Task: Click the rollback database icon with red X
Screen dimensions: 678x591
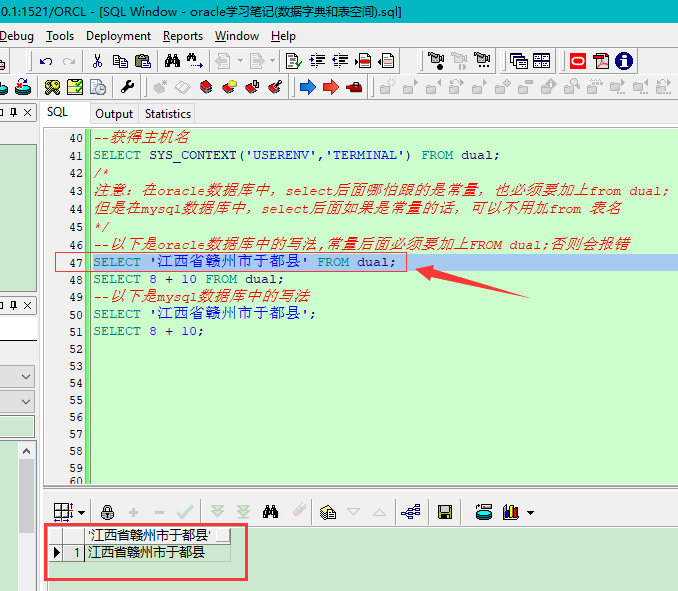Action: click(x=23, y=87)
